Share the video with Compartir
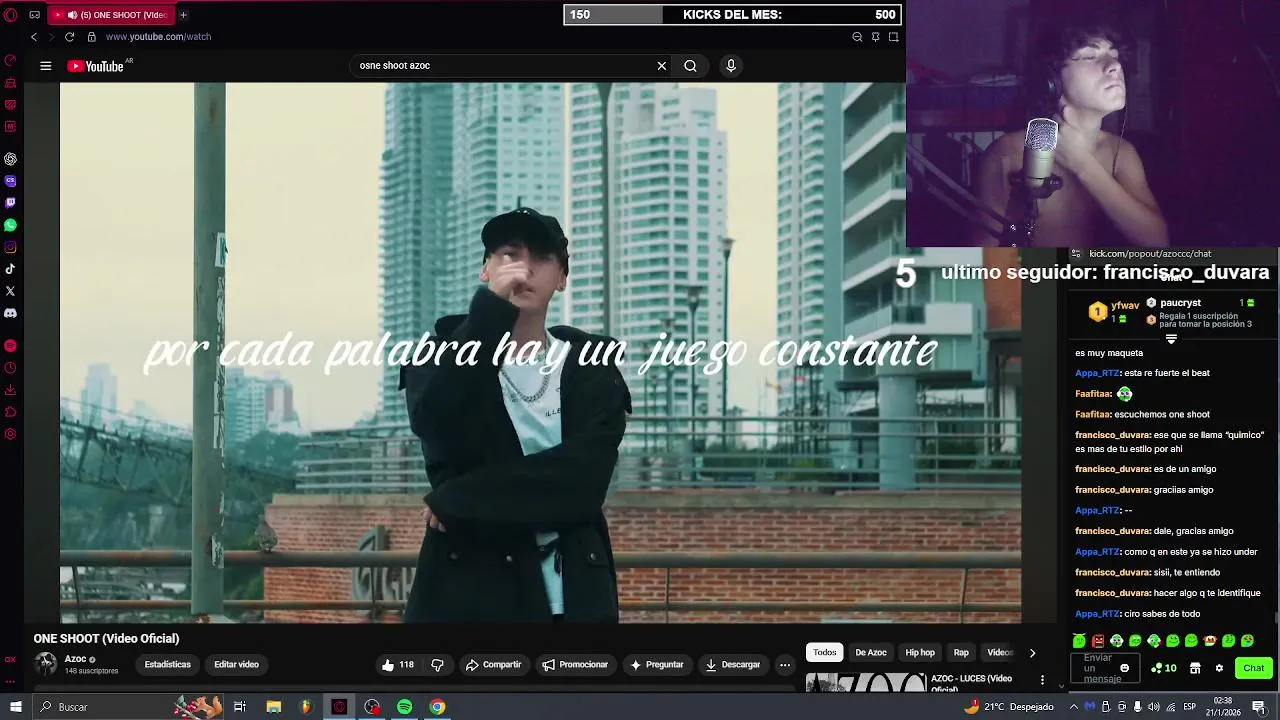The width and height of the screenshot is (1280, 720). [x=493, y=665]
